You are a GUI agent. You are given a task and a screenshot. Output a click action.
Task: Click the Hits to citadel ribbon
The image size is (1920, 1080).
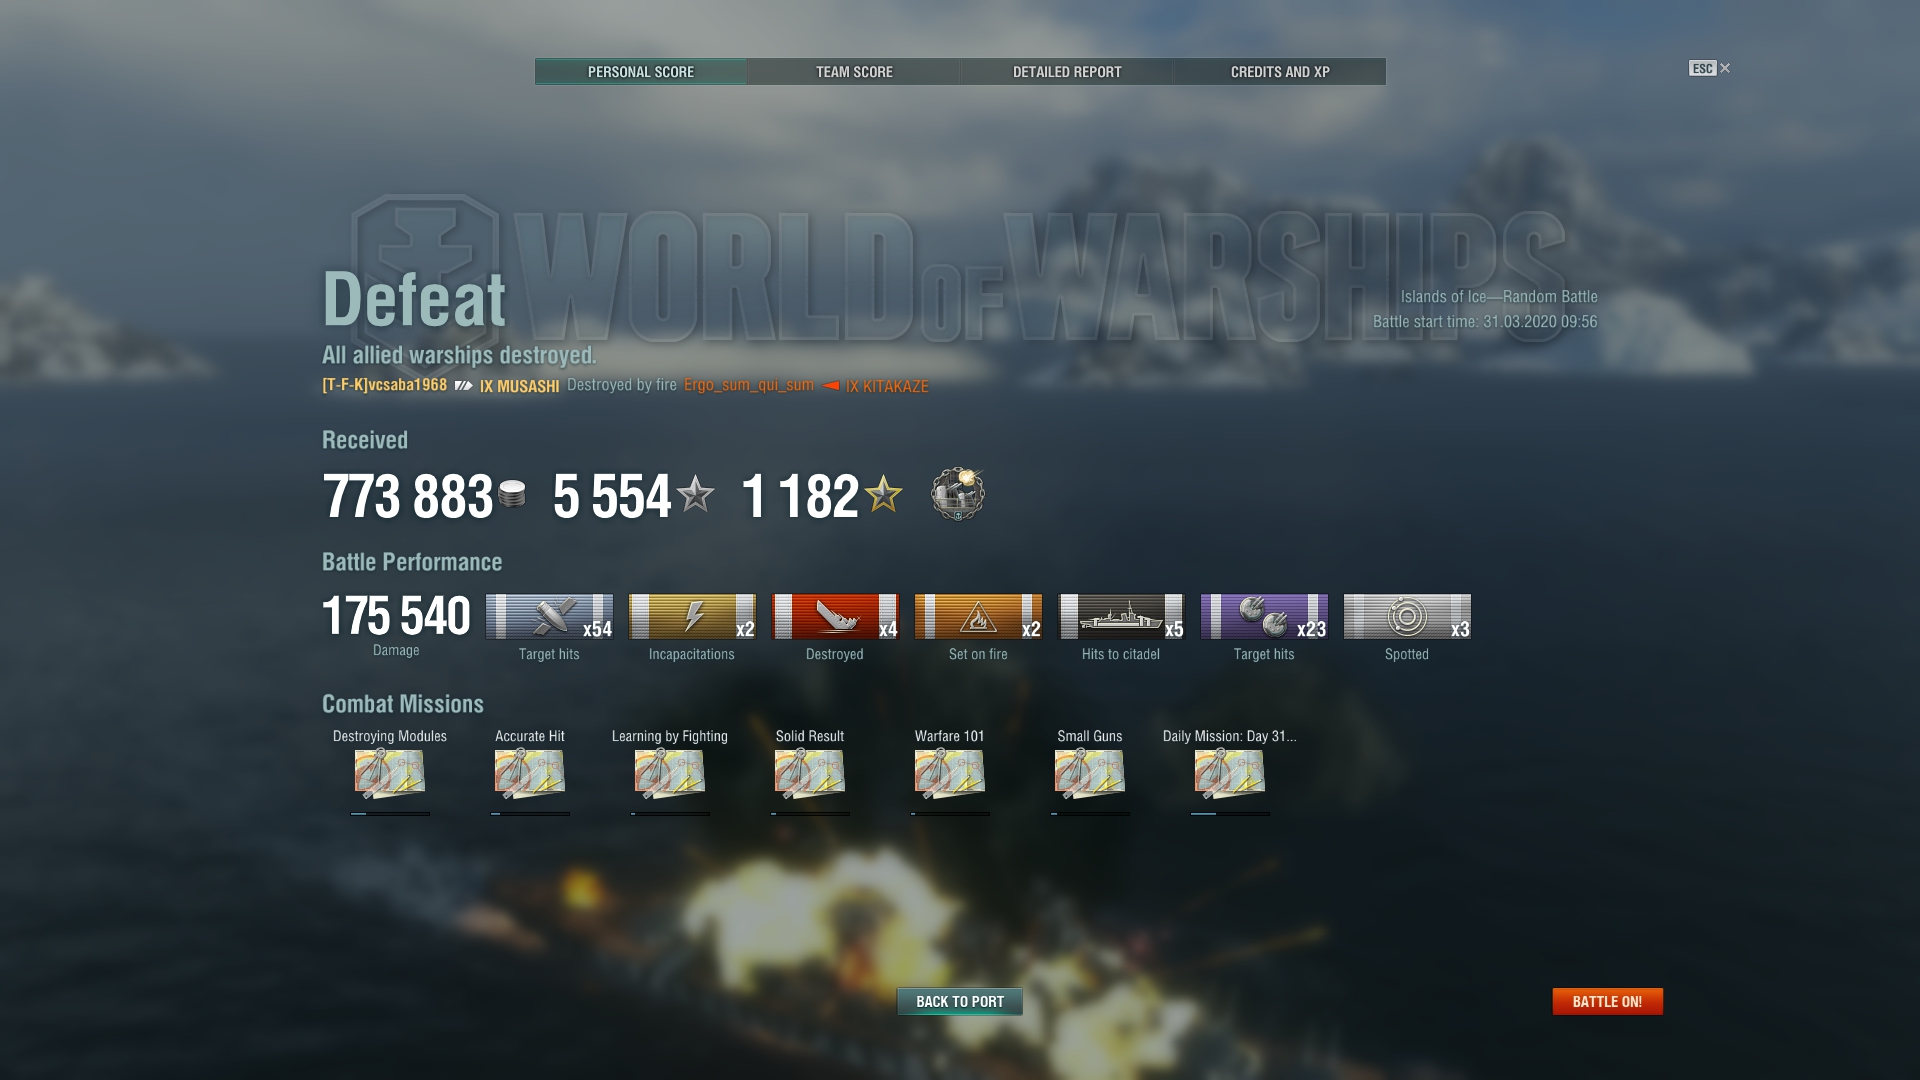pos(1121,617)
